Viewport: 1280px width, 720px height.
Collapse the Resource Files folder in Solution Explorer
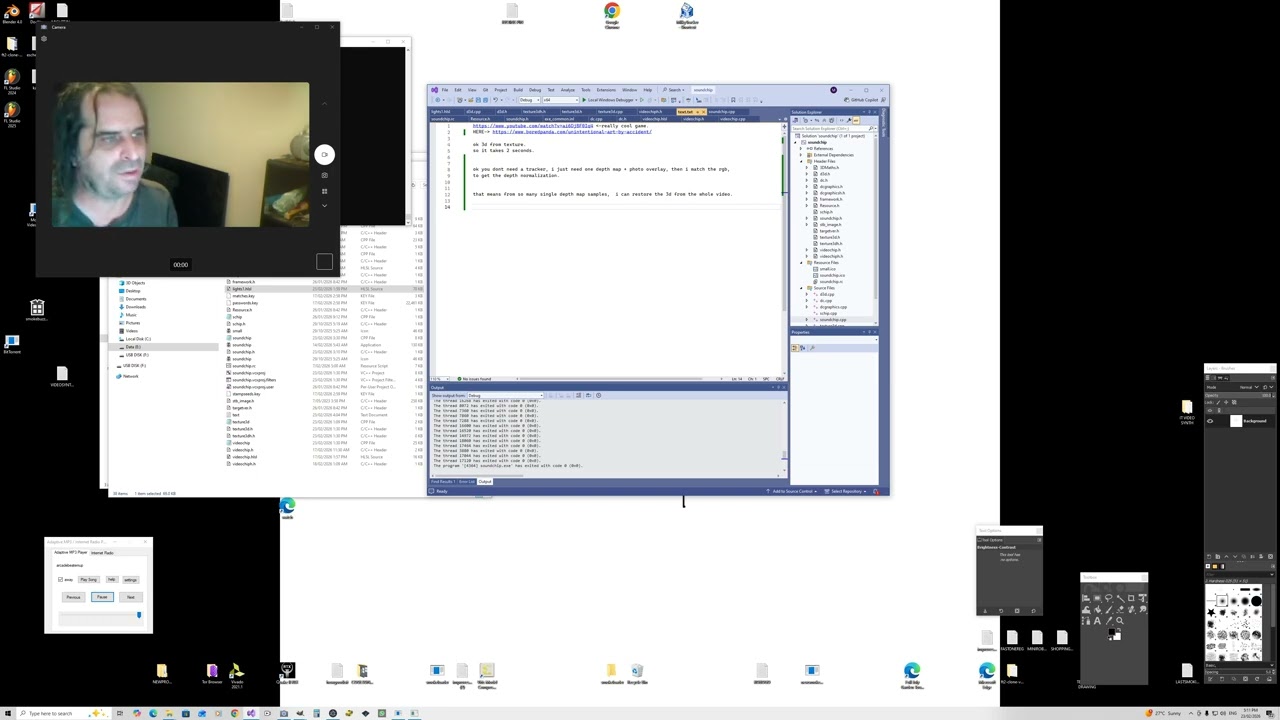800,262
